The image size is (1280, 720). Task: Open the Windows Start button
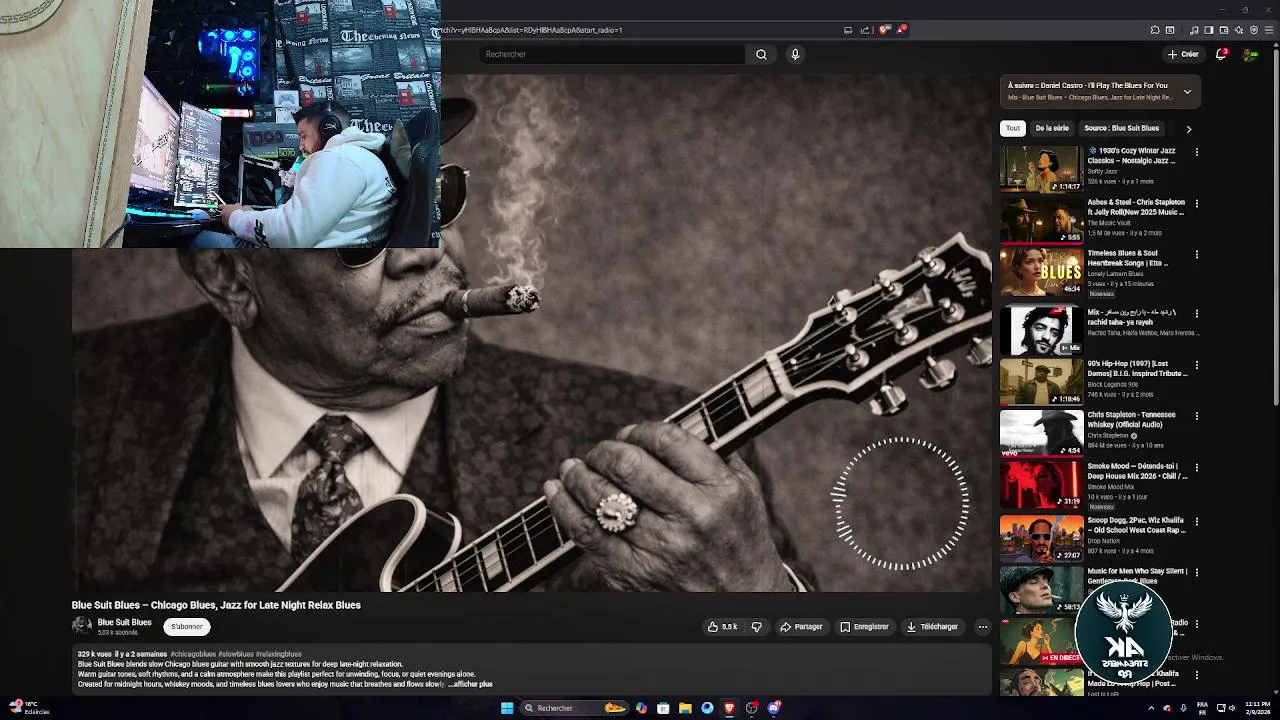(507, 708)
